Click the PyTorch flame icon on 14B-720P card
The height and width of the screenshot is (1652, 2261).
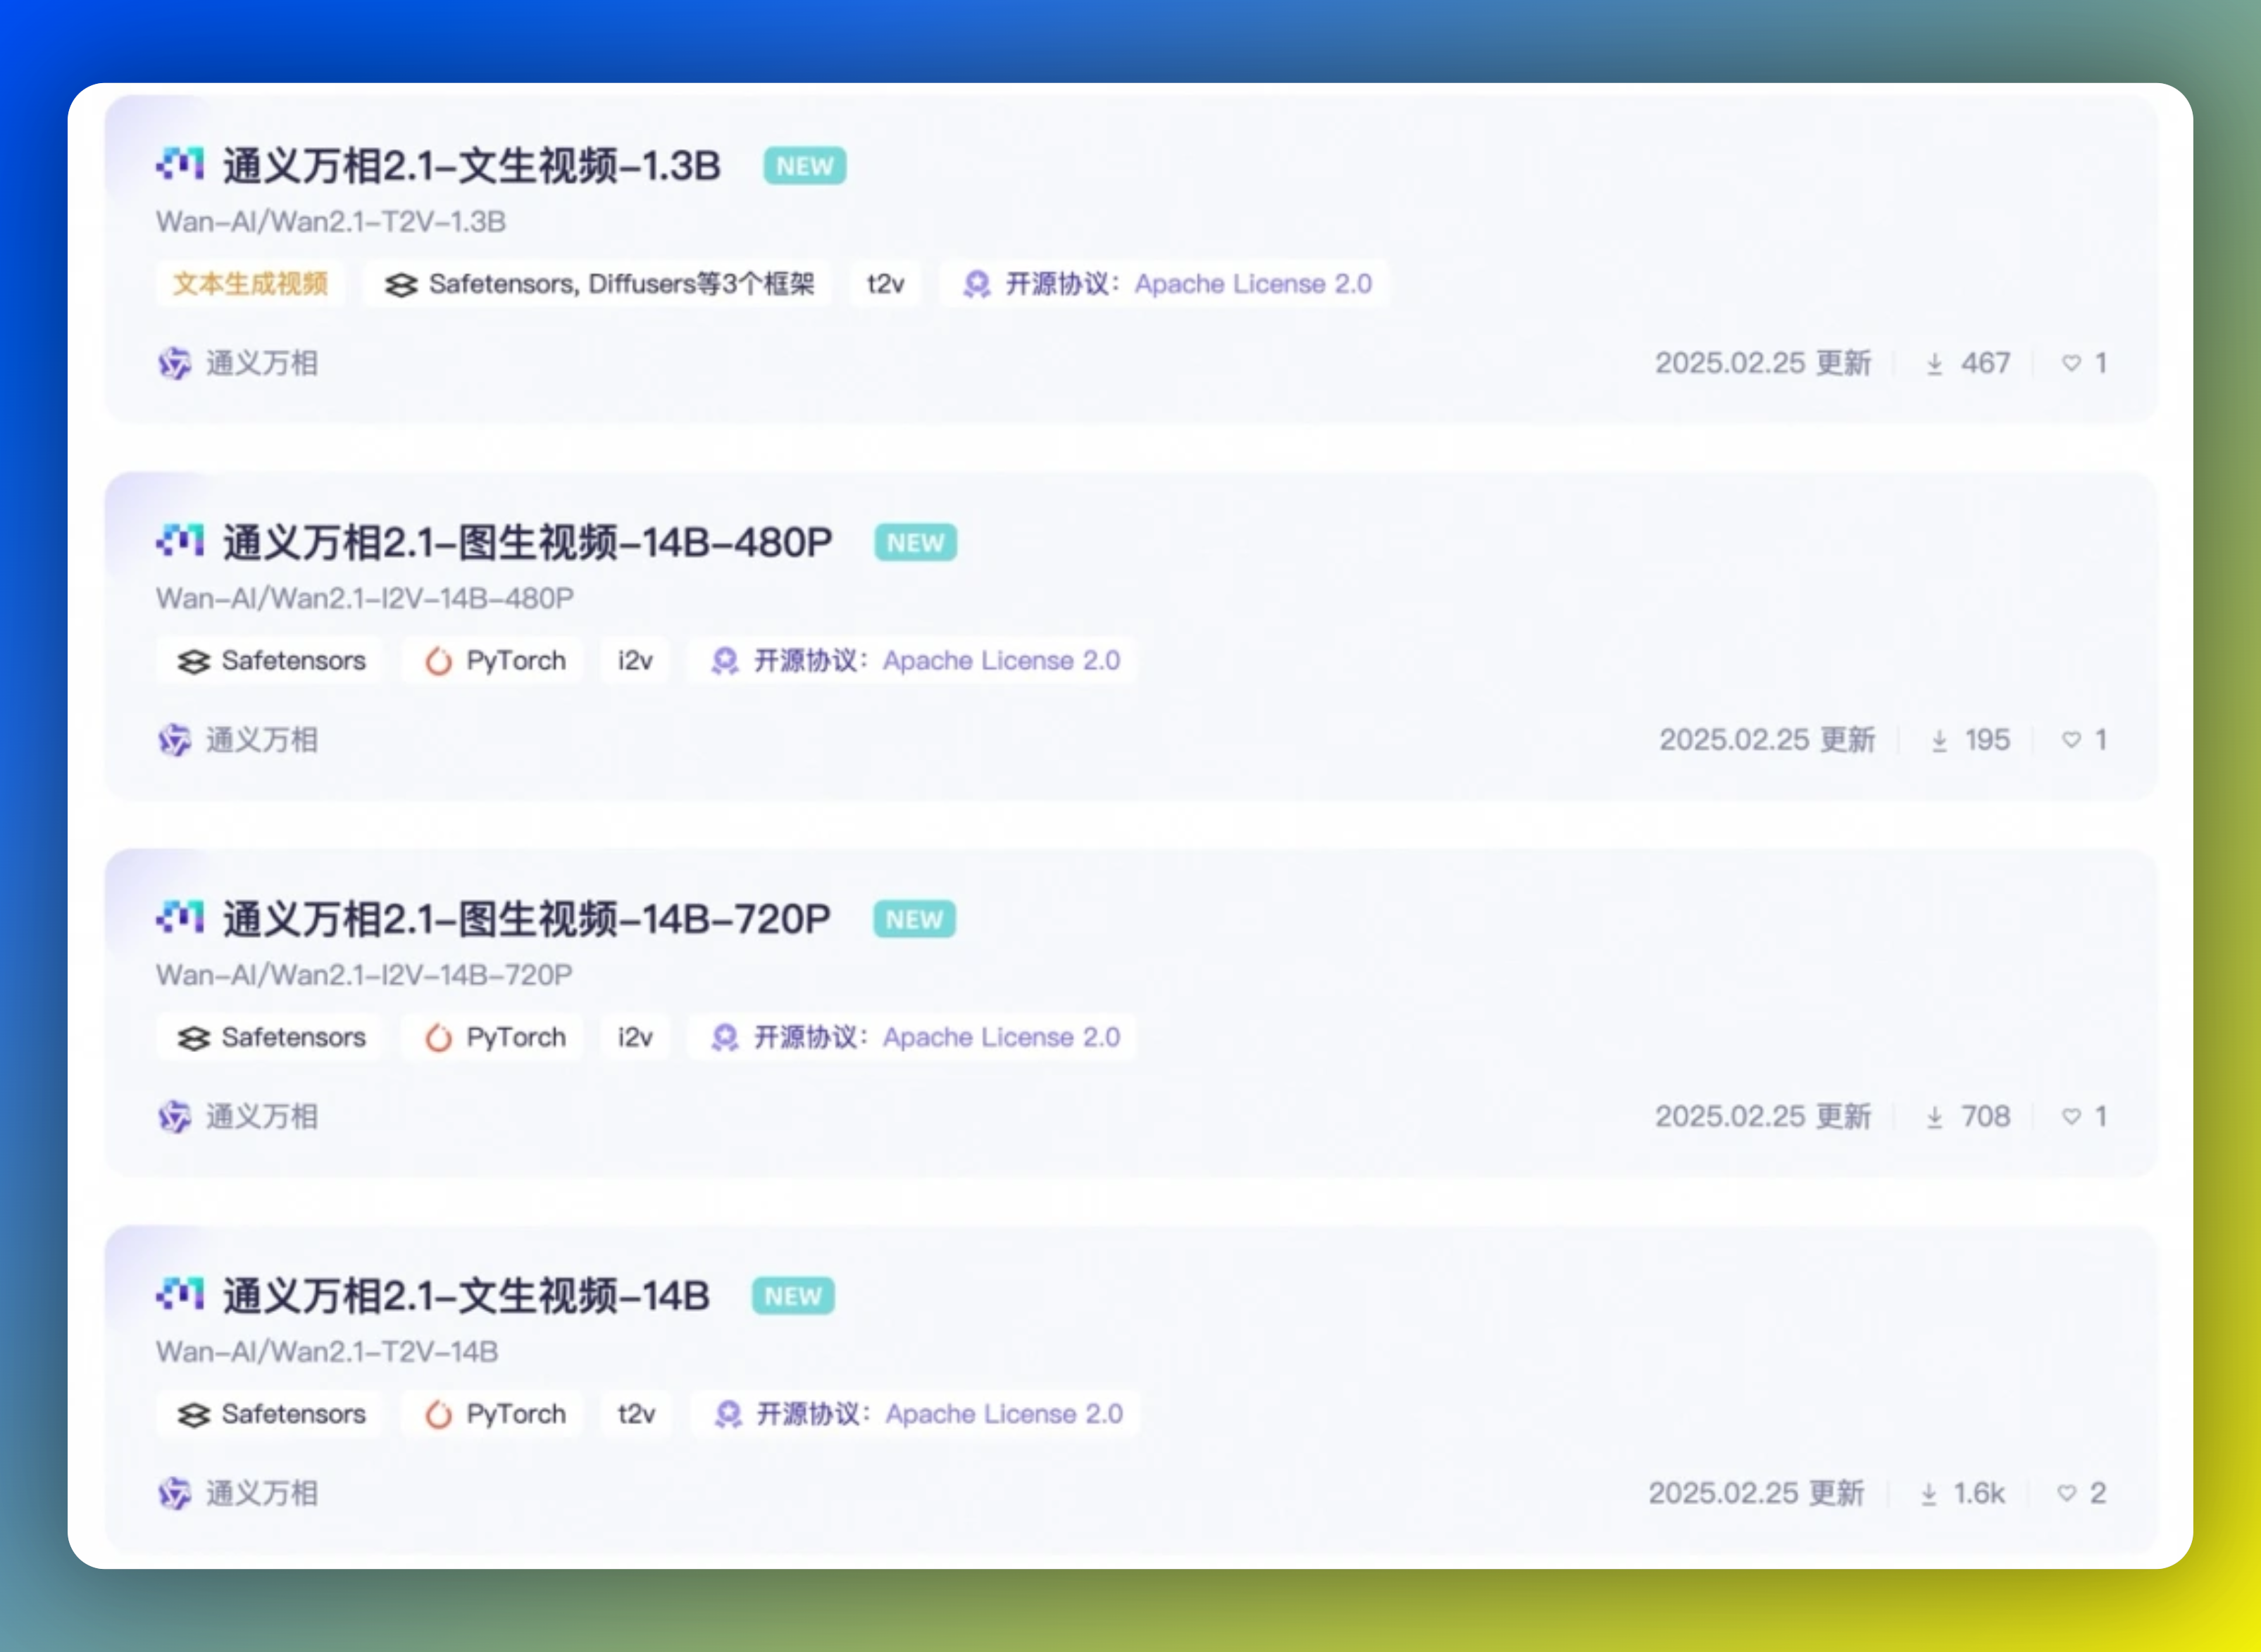(x=438, y=1038)
